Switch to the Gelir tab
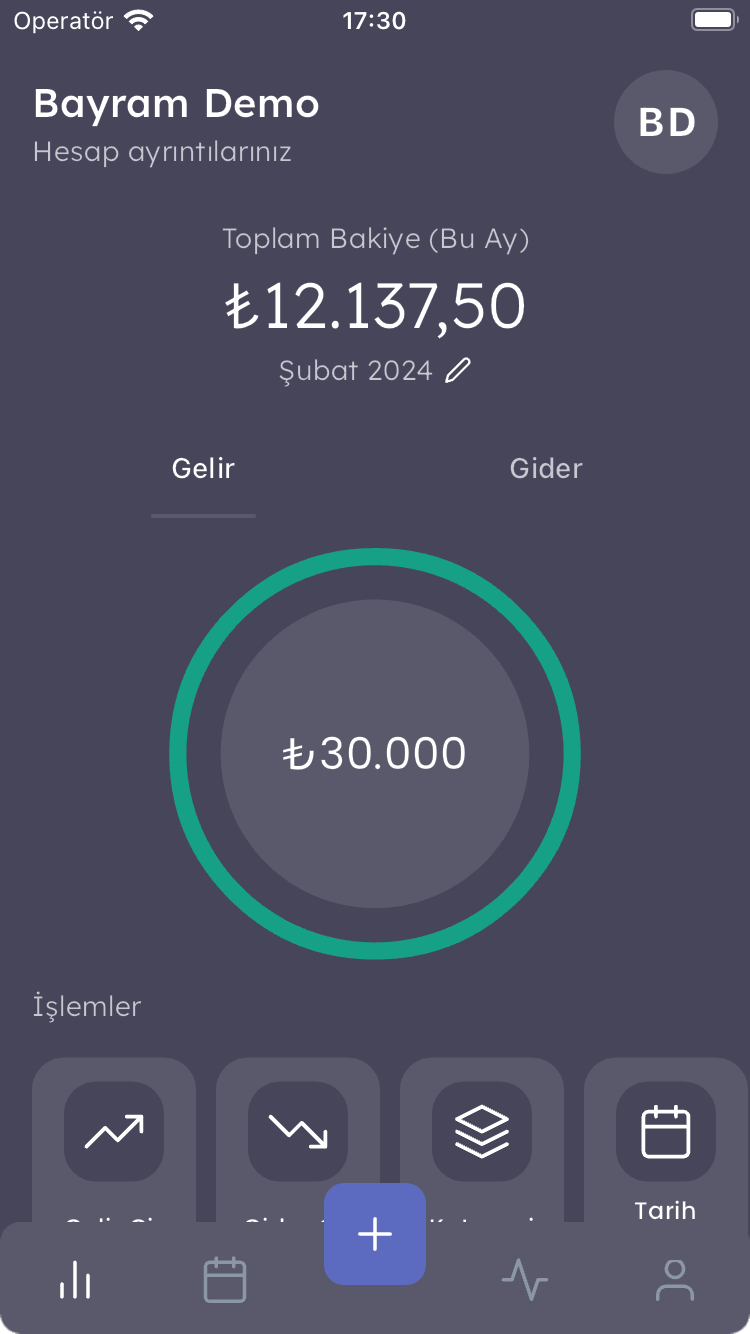 click(203, 469)
